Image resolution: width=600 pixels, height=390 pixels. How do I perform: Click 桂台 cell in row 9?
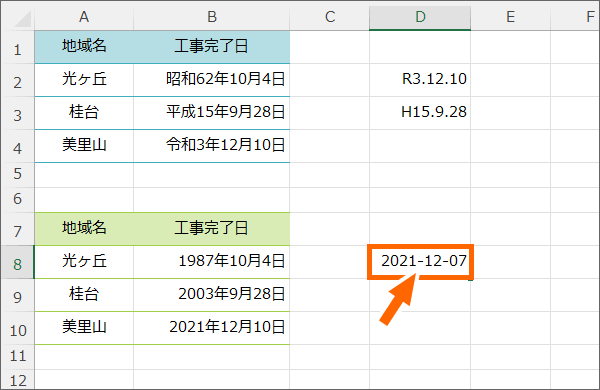[x=84, y=295]
